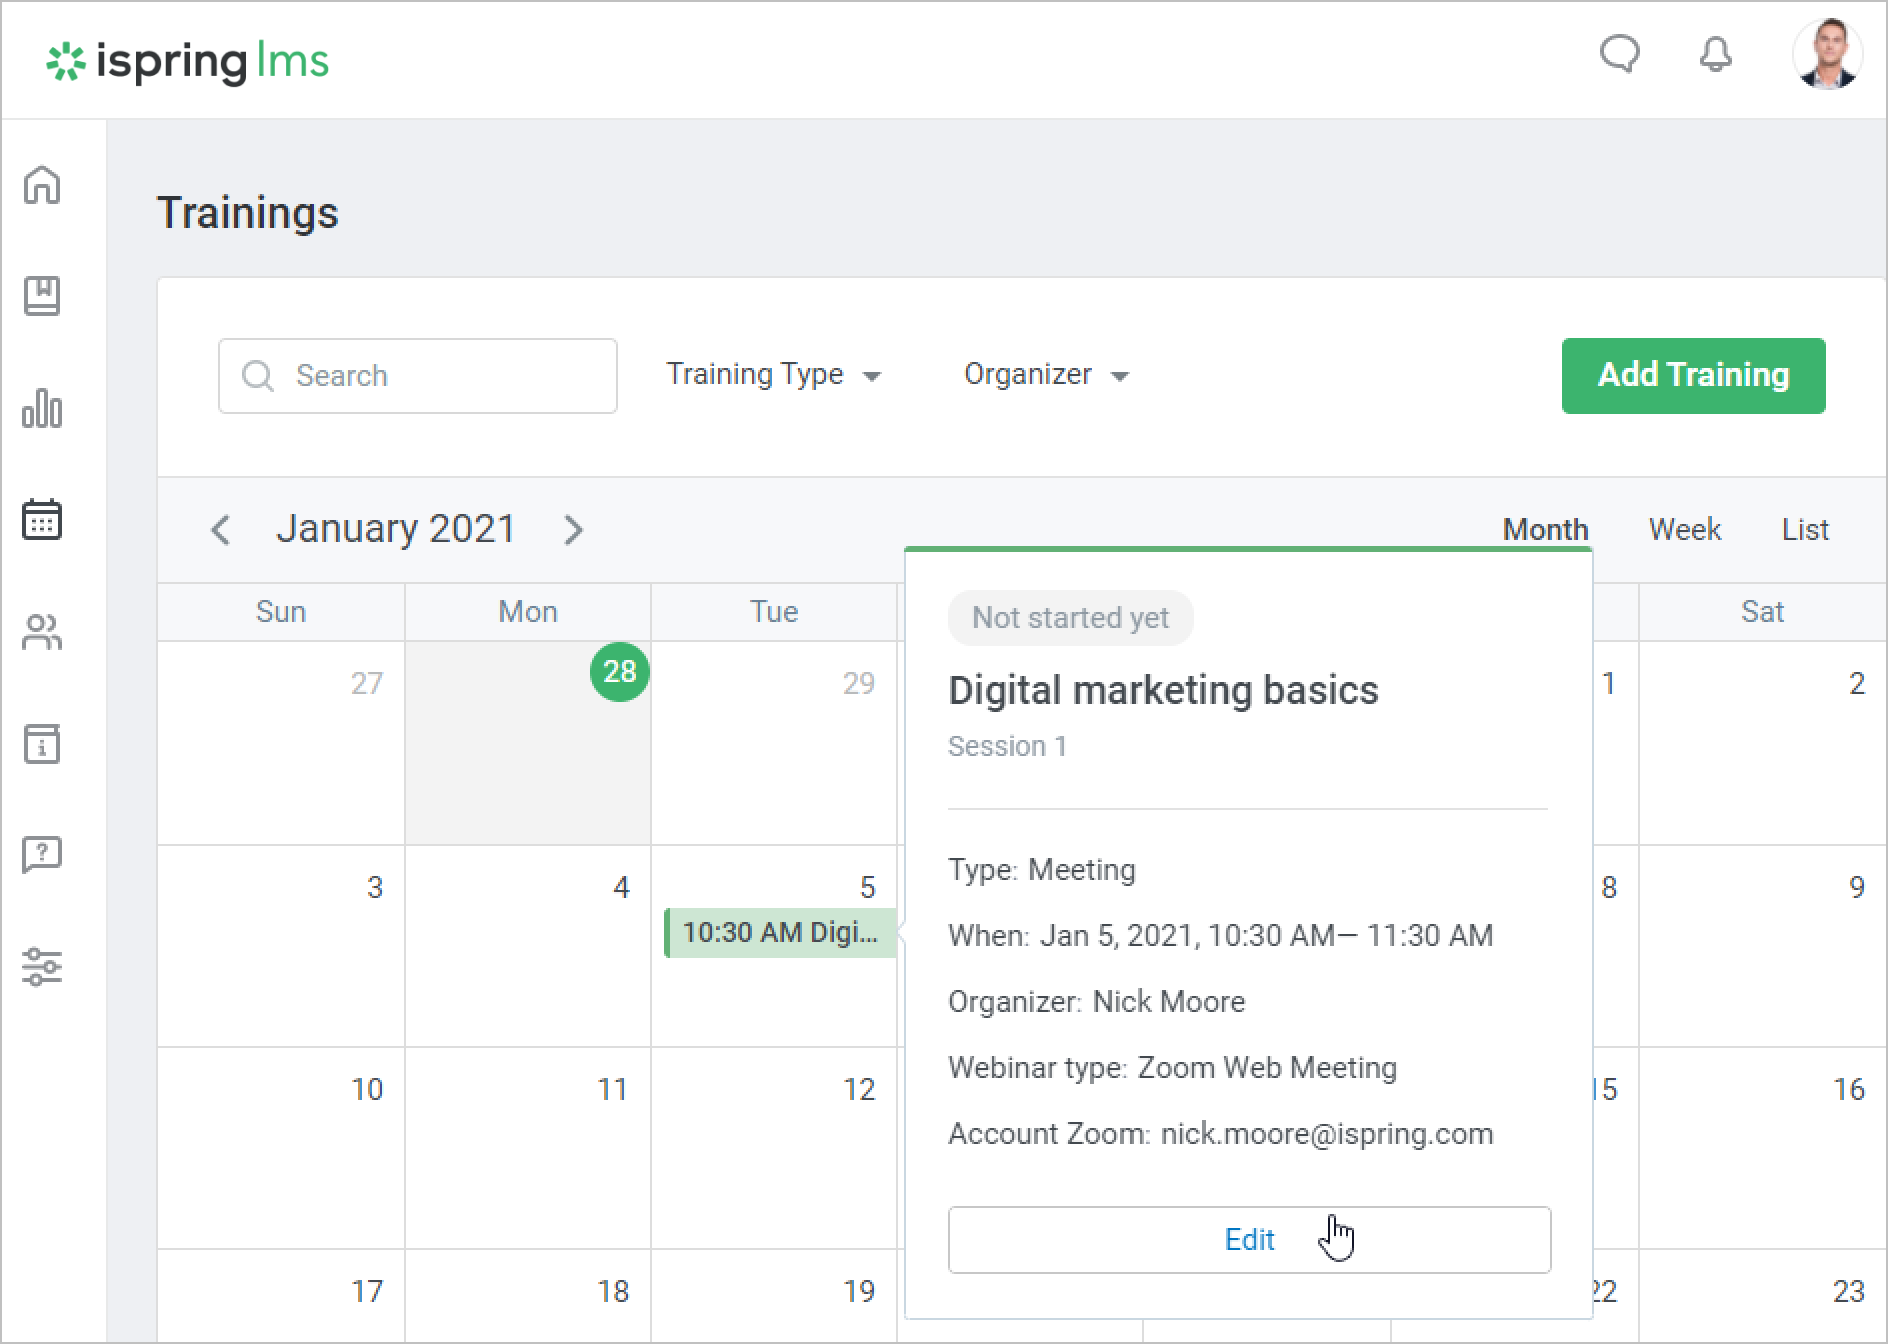Open the Home icon in sidebar

coord(42,185)
